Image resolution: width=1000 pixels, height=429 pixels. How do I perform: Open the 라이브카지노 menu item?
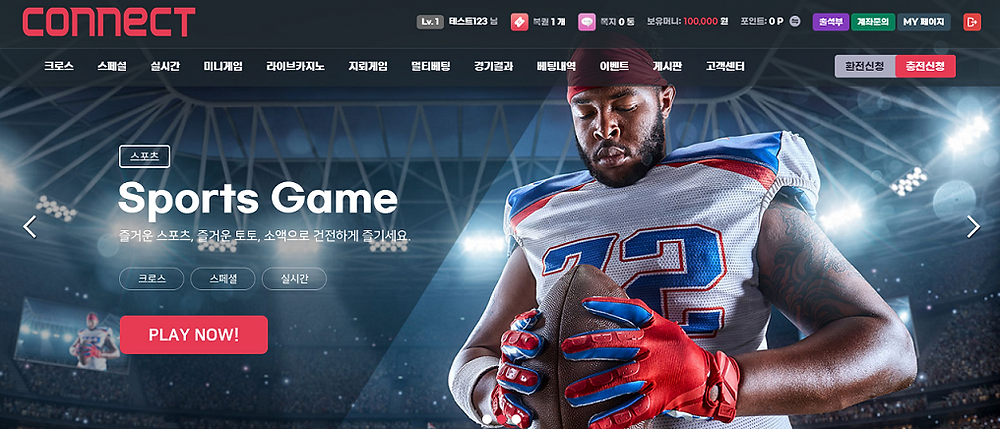[295, 66]
